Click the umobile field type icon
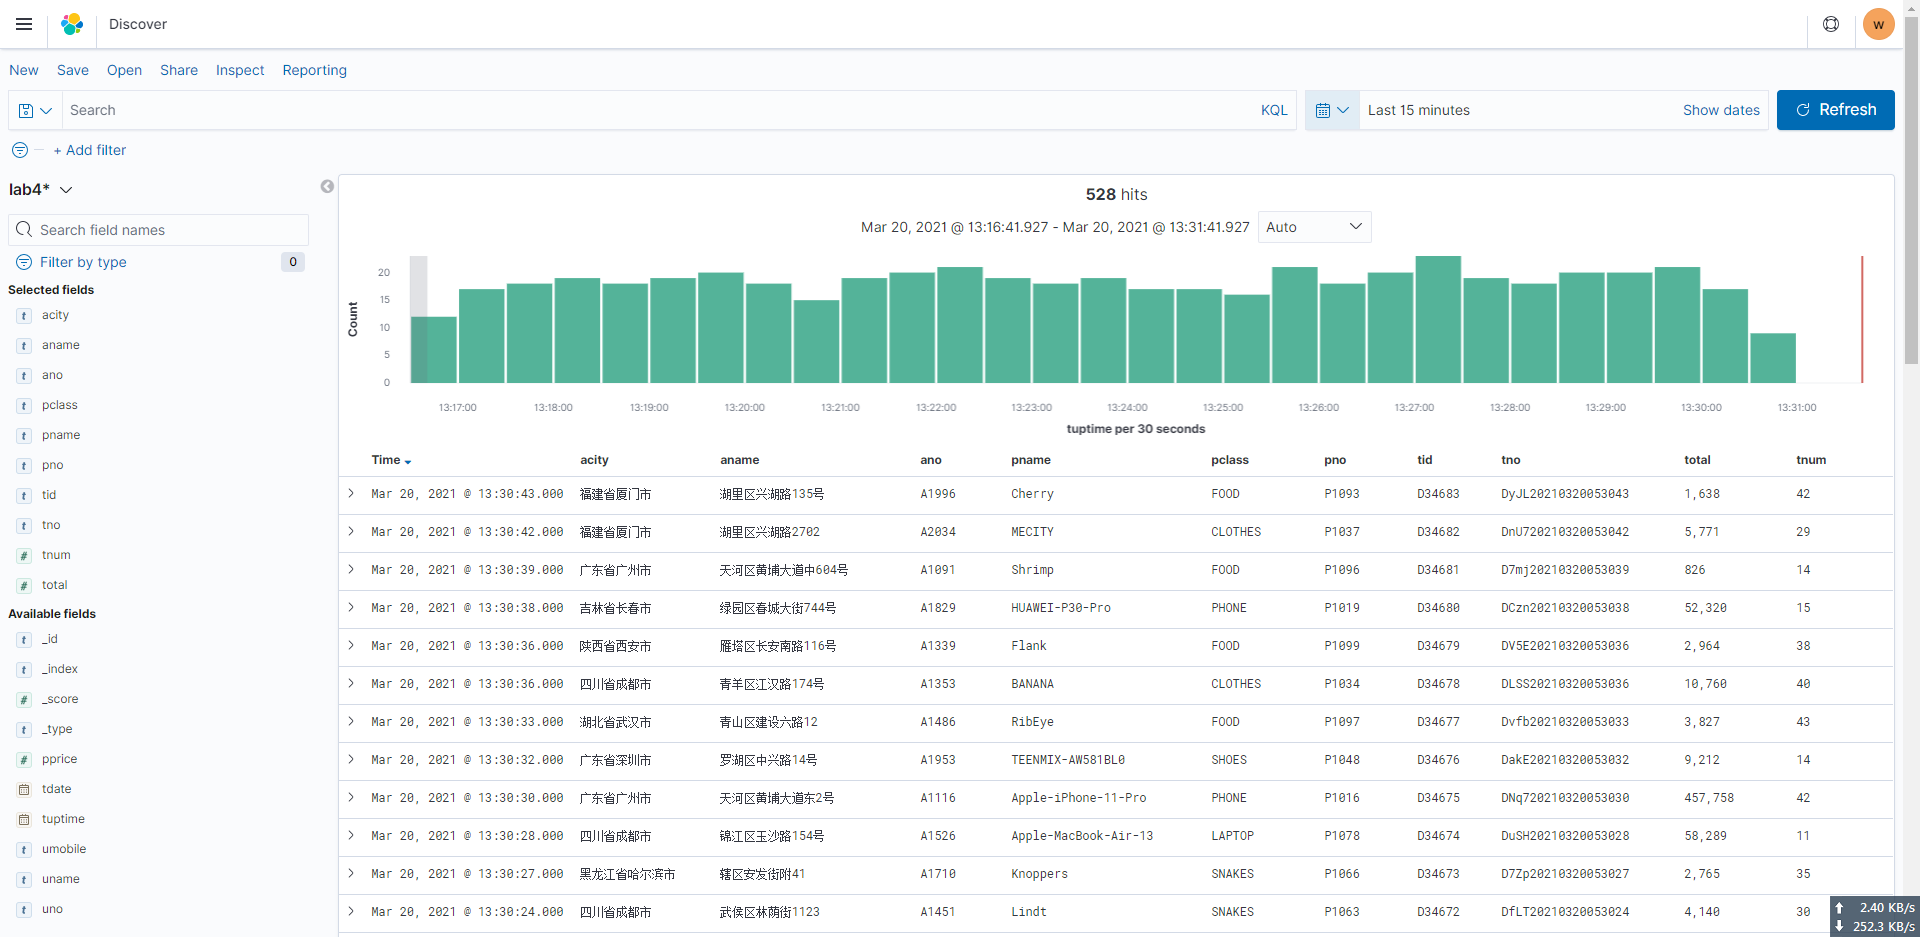The image size is (1920, 937). click(x=24, y=849)
